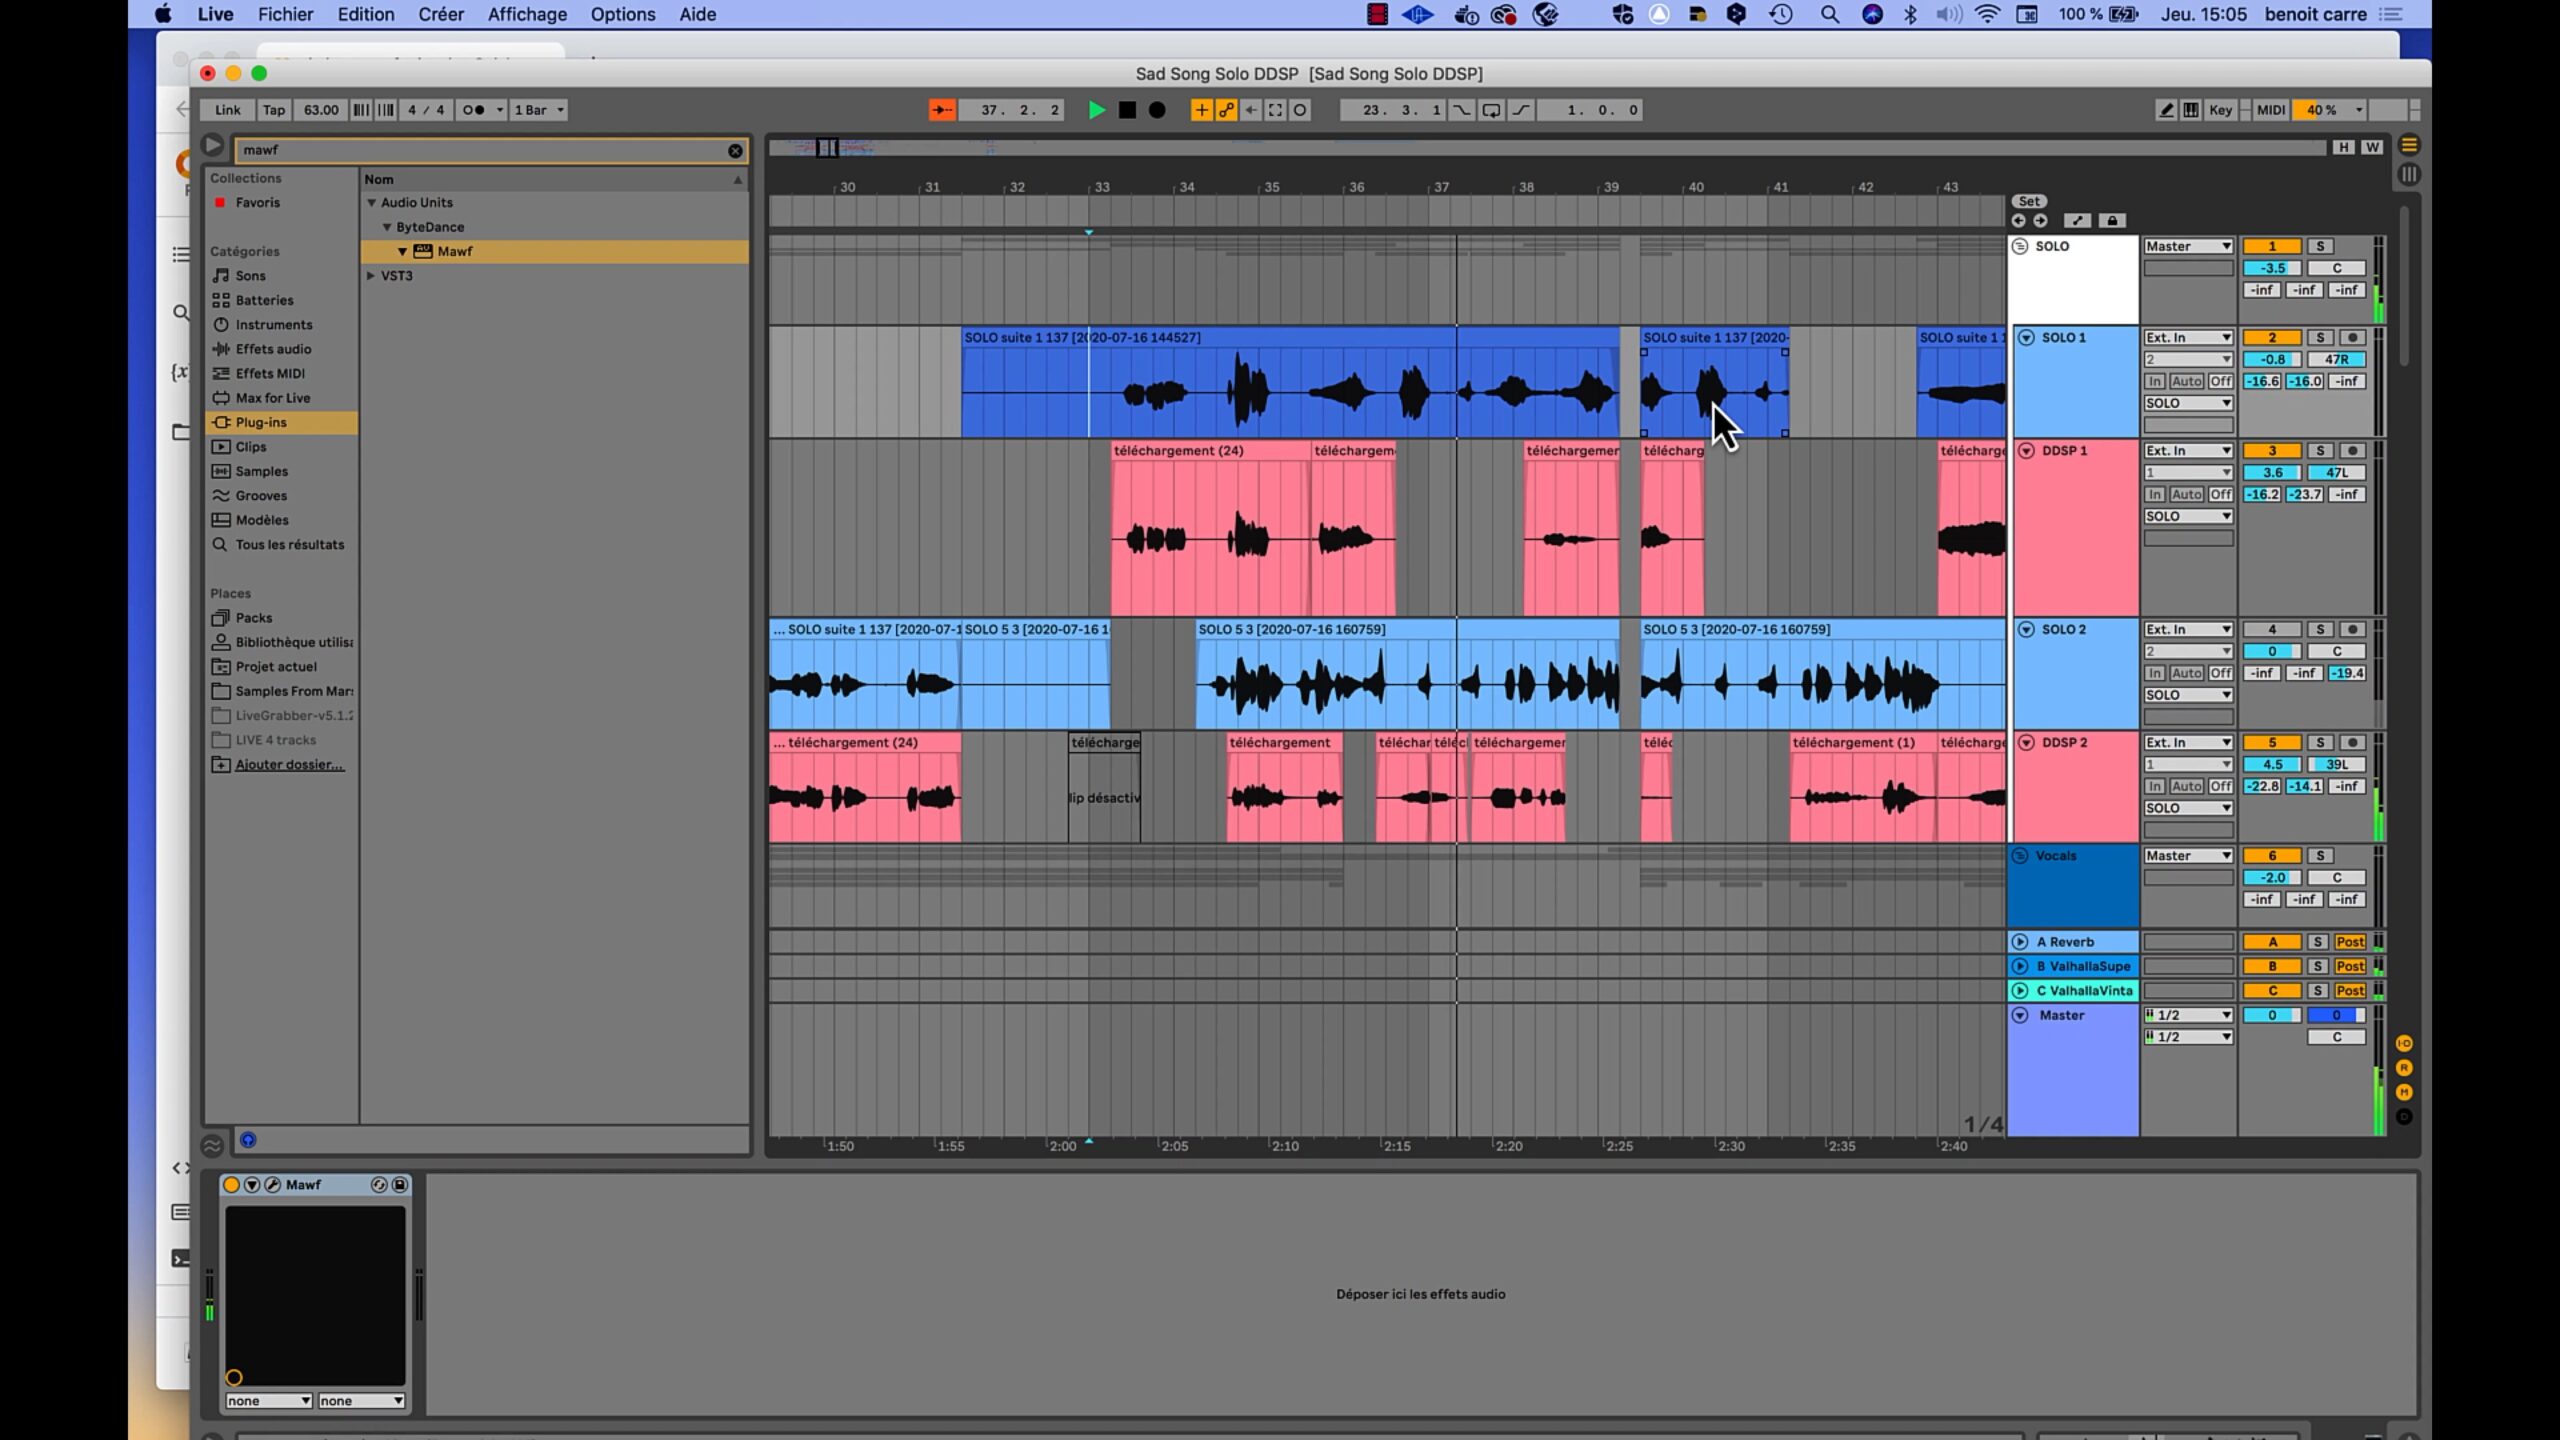Adjust SOLO 1 volume slider -0.8
The height and width of the screenshot is (1440, 2560).
2271,360
